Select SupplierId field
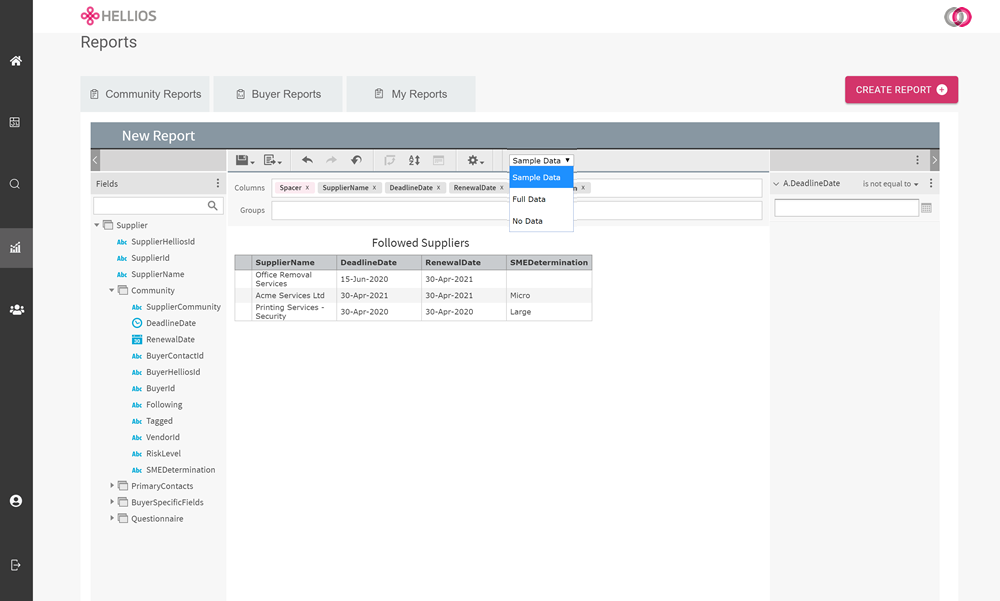Screen dimensions: 1000x601 point(150,258)
